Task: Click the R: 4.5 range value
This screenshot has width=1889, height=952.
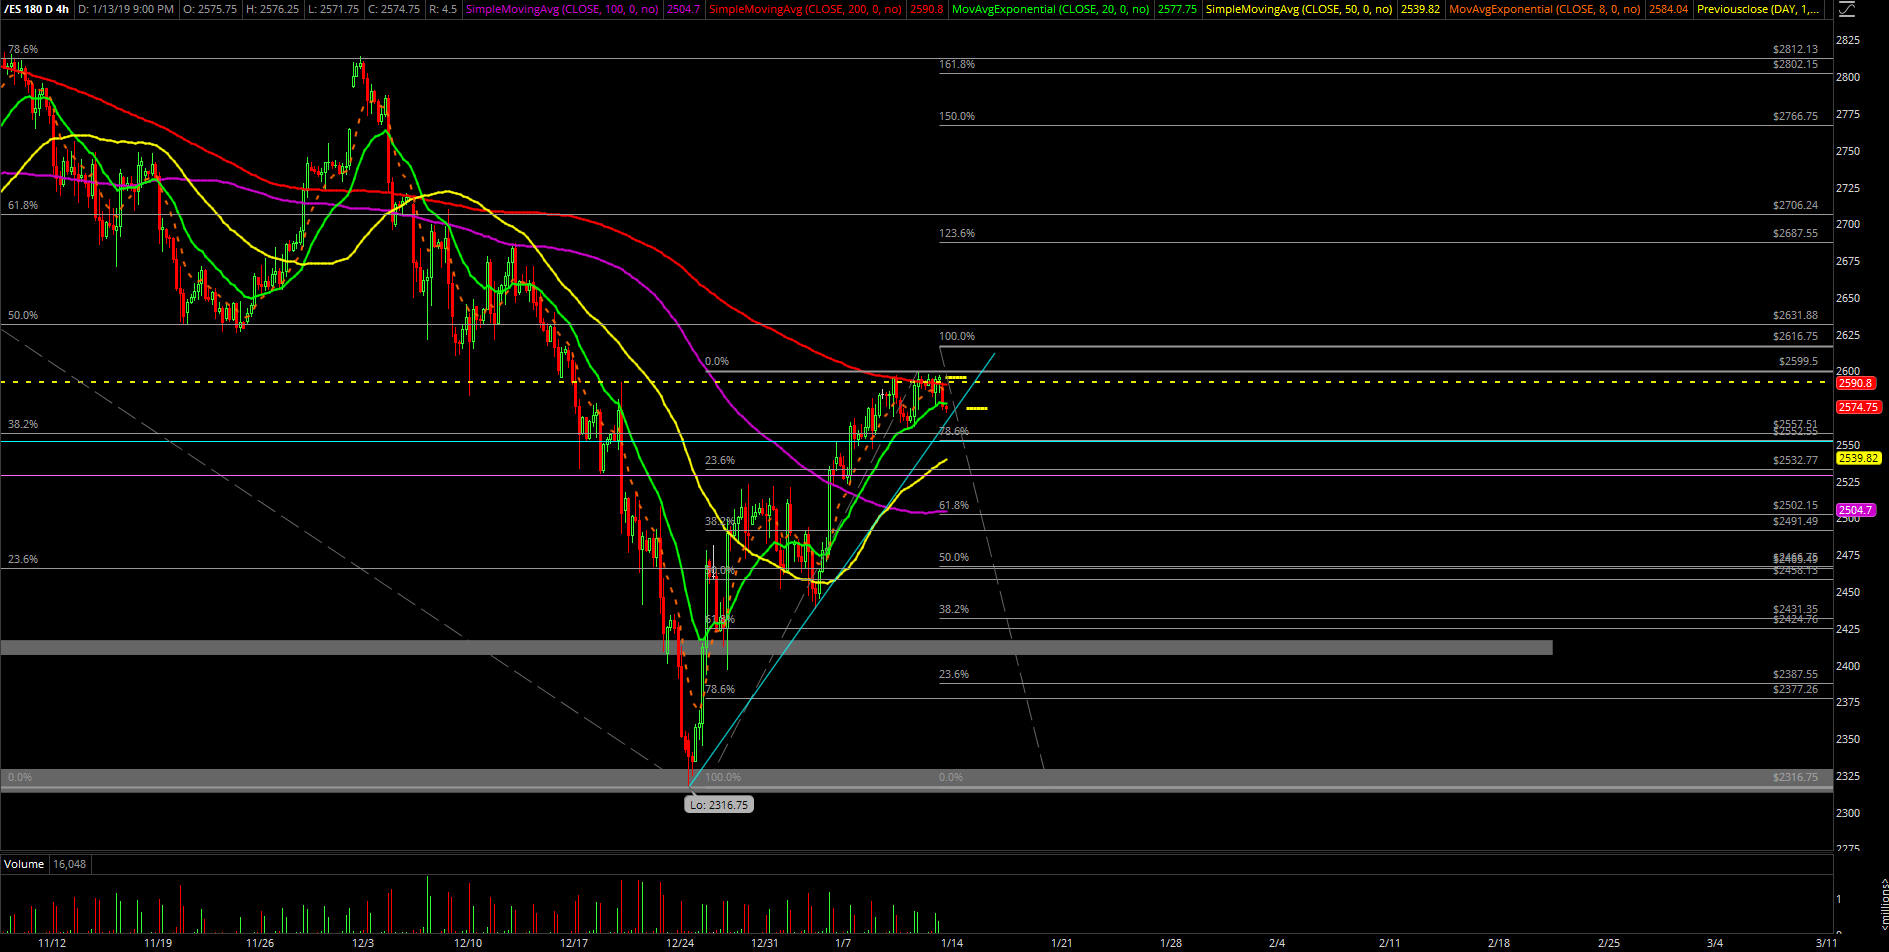Action: pyautogui.click(x=443, y=9)
